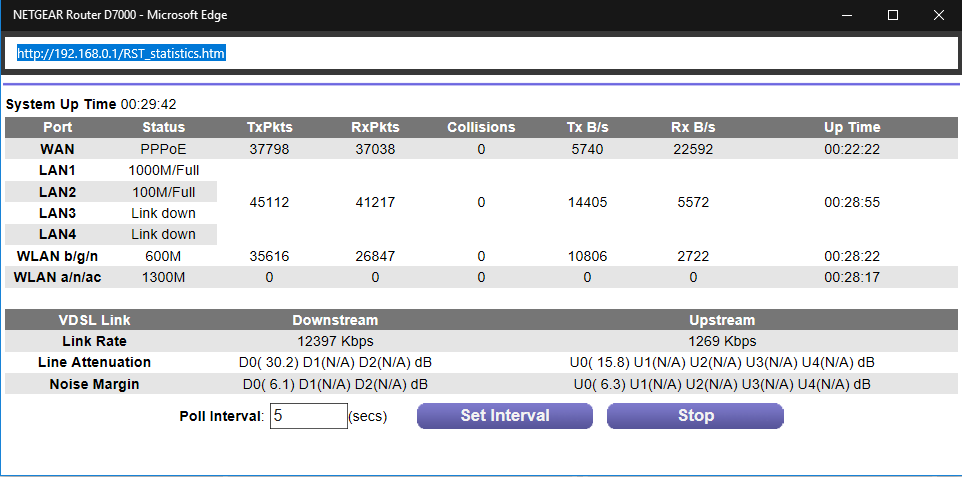Click the Status column header
This screenshot has width=962, height=477.
pyautogui.click(x=163, y=127)
